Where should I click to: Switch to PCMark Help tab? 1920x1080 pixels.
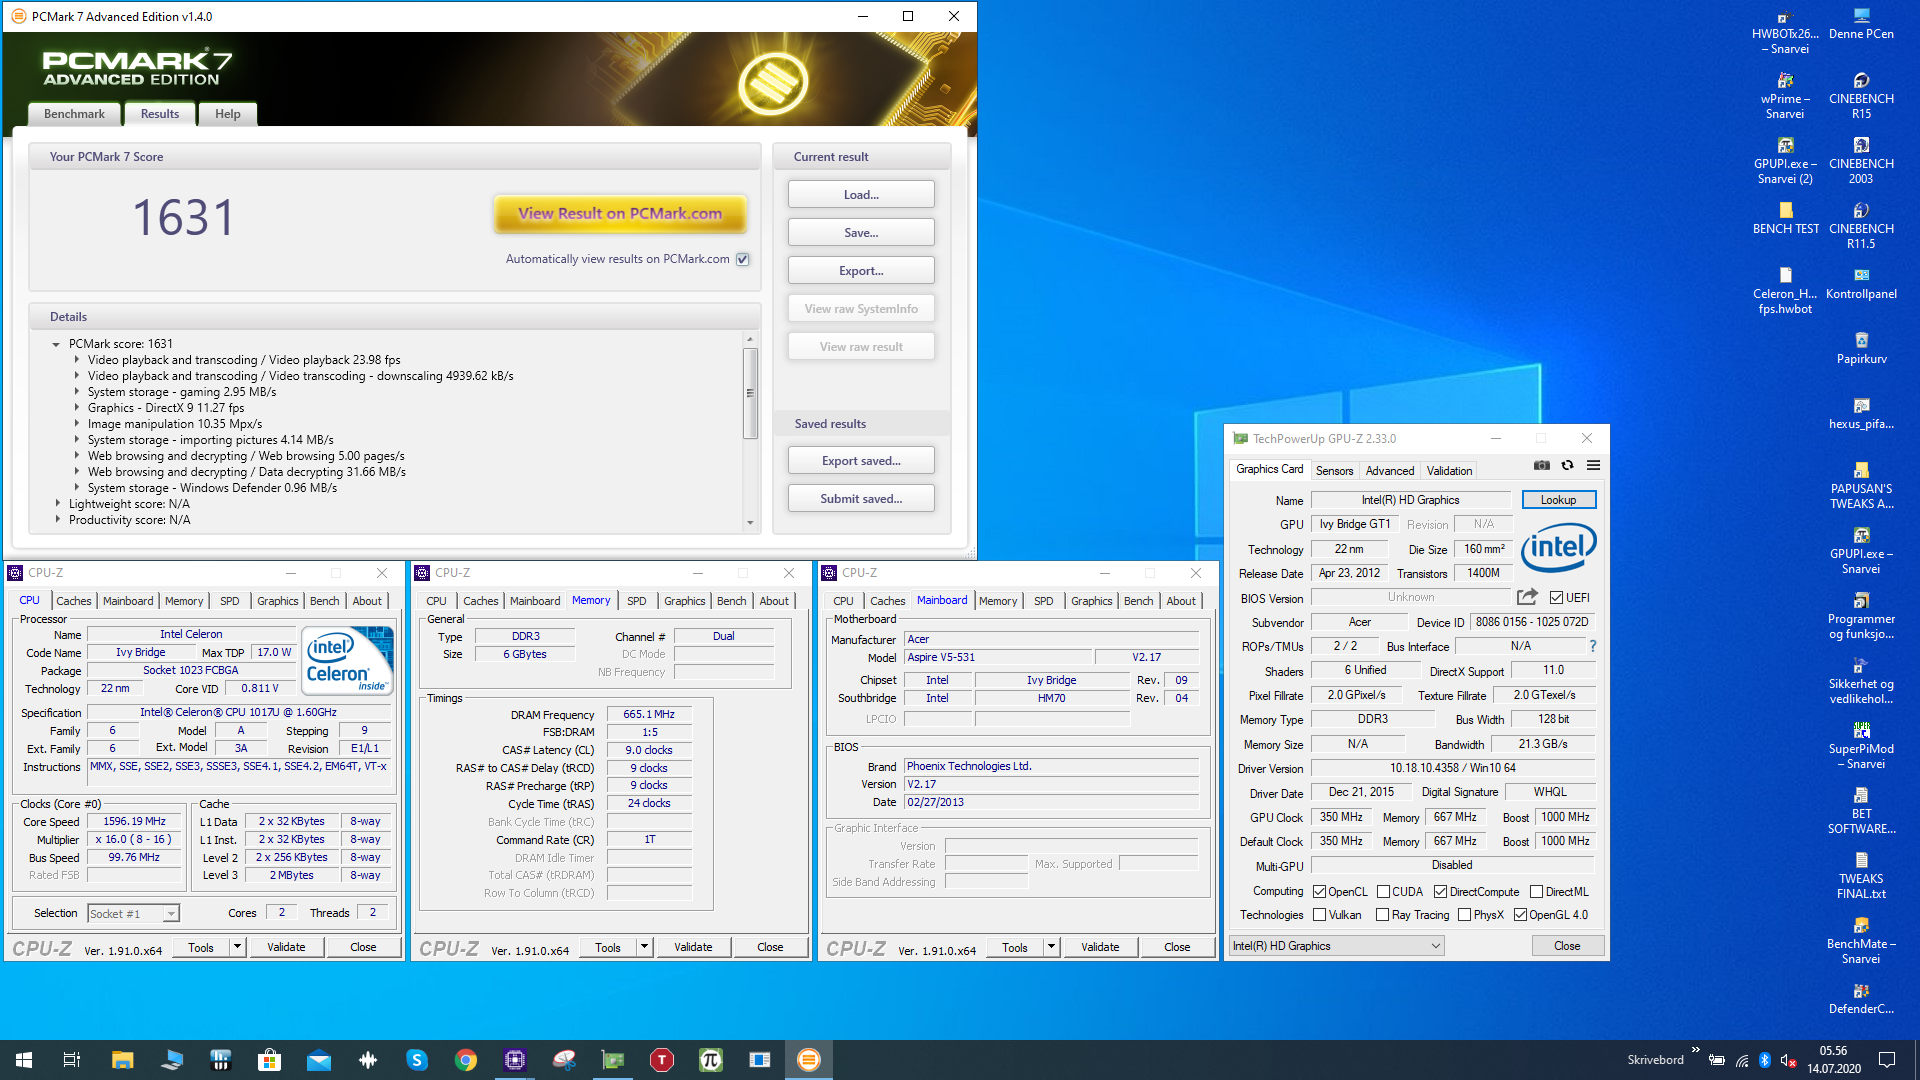(227, 114)
